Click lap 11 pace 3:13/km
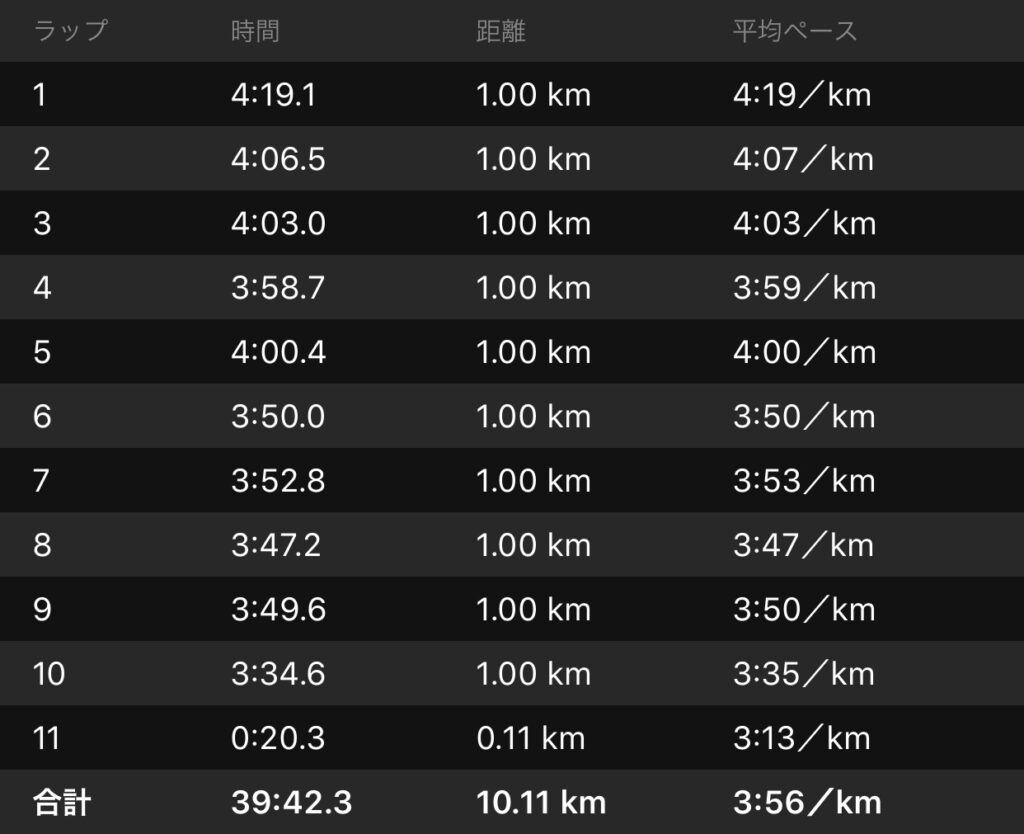Image resolution: width=1024 pixels, height=834 pixels. point(802,738)
